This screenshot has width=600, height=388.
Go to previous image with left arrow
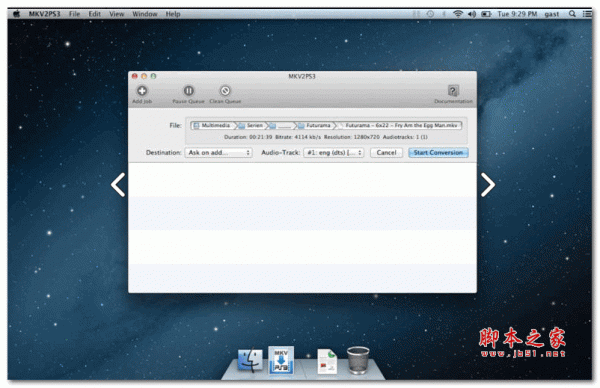pyautogui.click(x=118, y=185)
